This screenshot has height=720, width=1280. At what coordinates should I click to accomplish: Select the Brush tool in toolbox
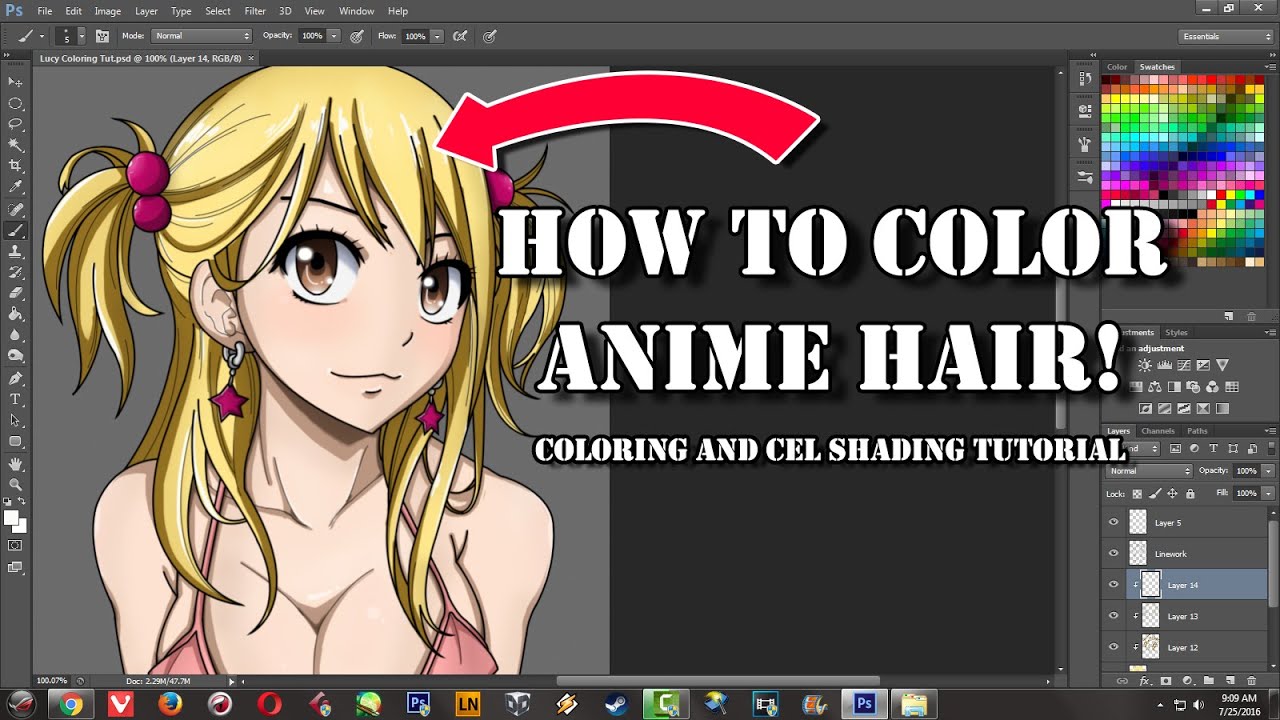click(x=15, y=230)
